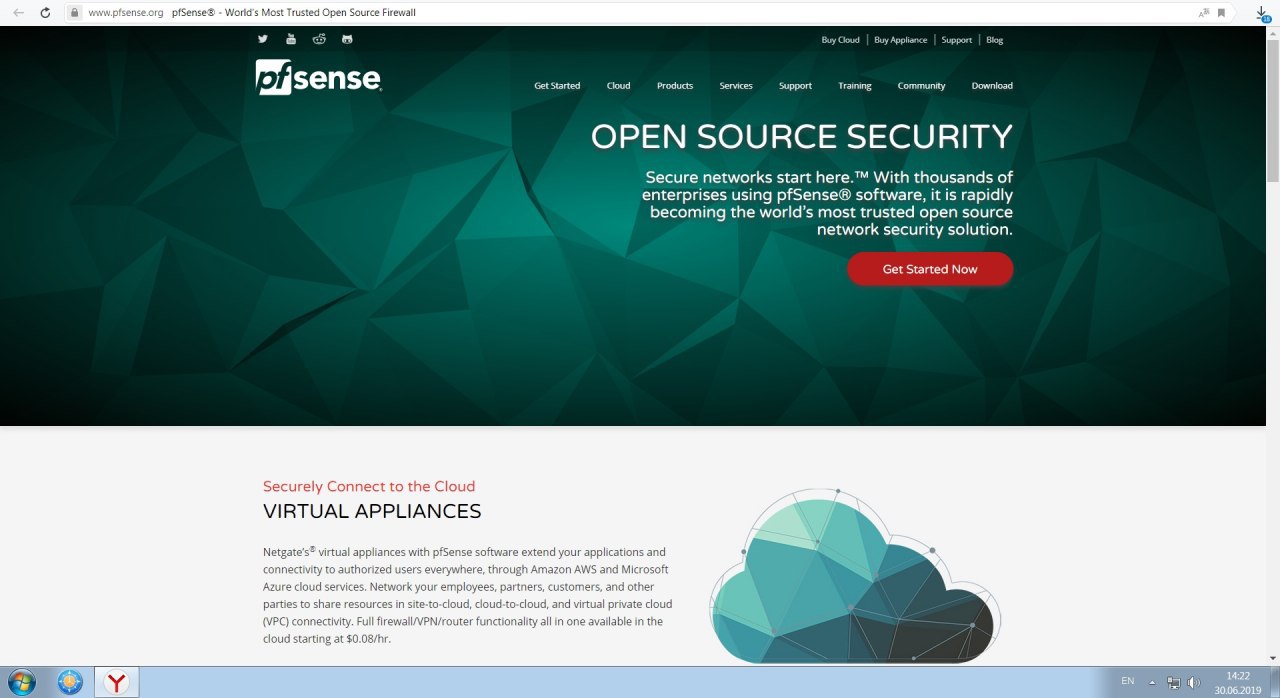Click the OPEN SOURCE SECURITY headline
This screenshot has height=698, width=1280.
[802, 137]
